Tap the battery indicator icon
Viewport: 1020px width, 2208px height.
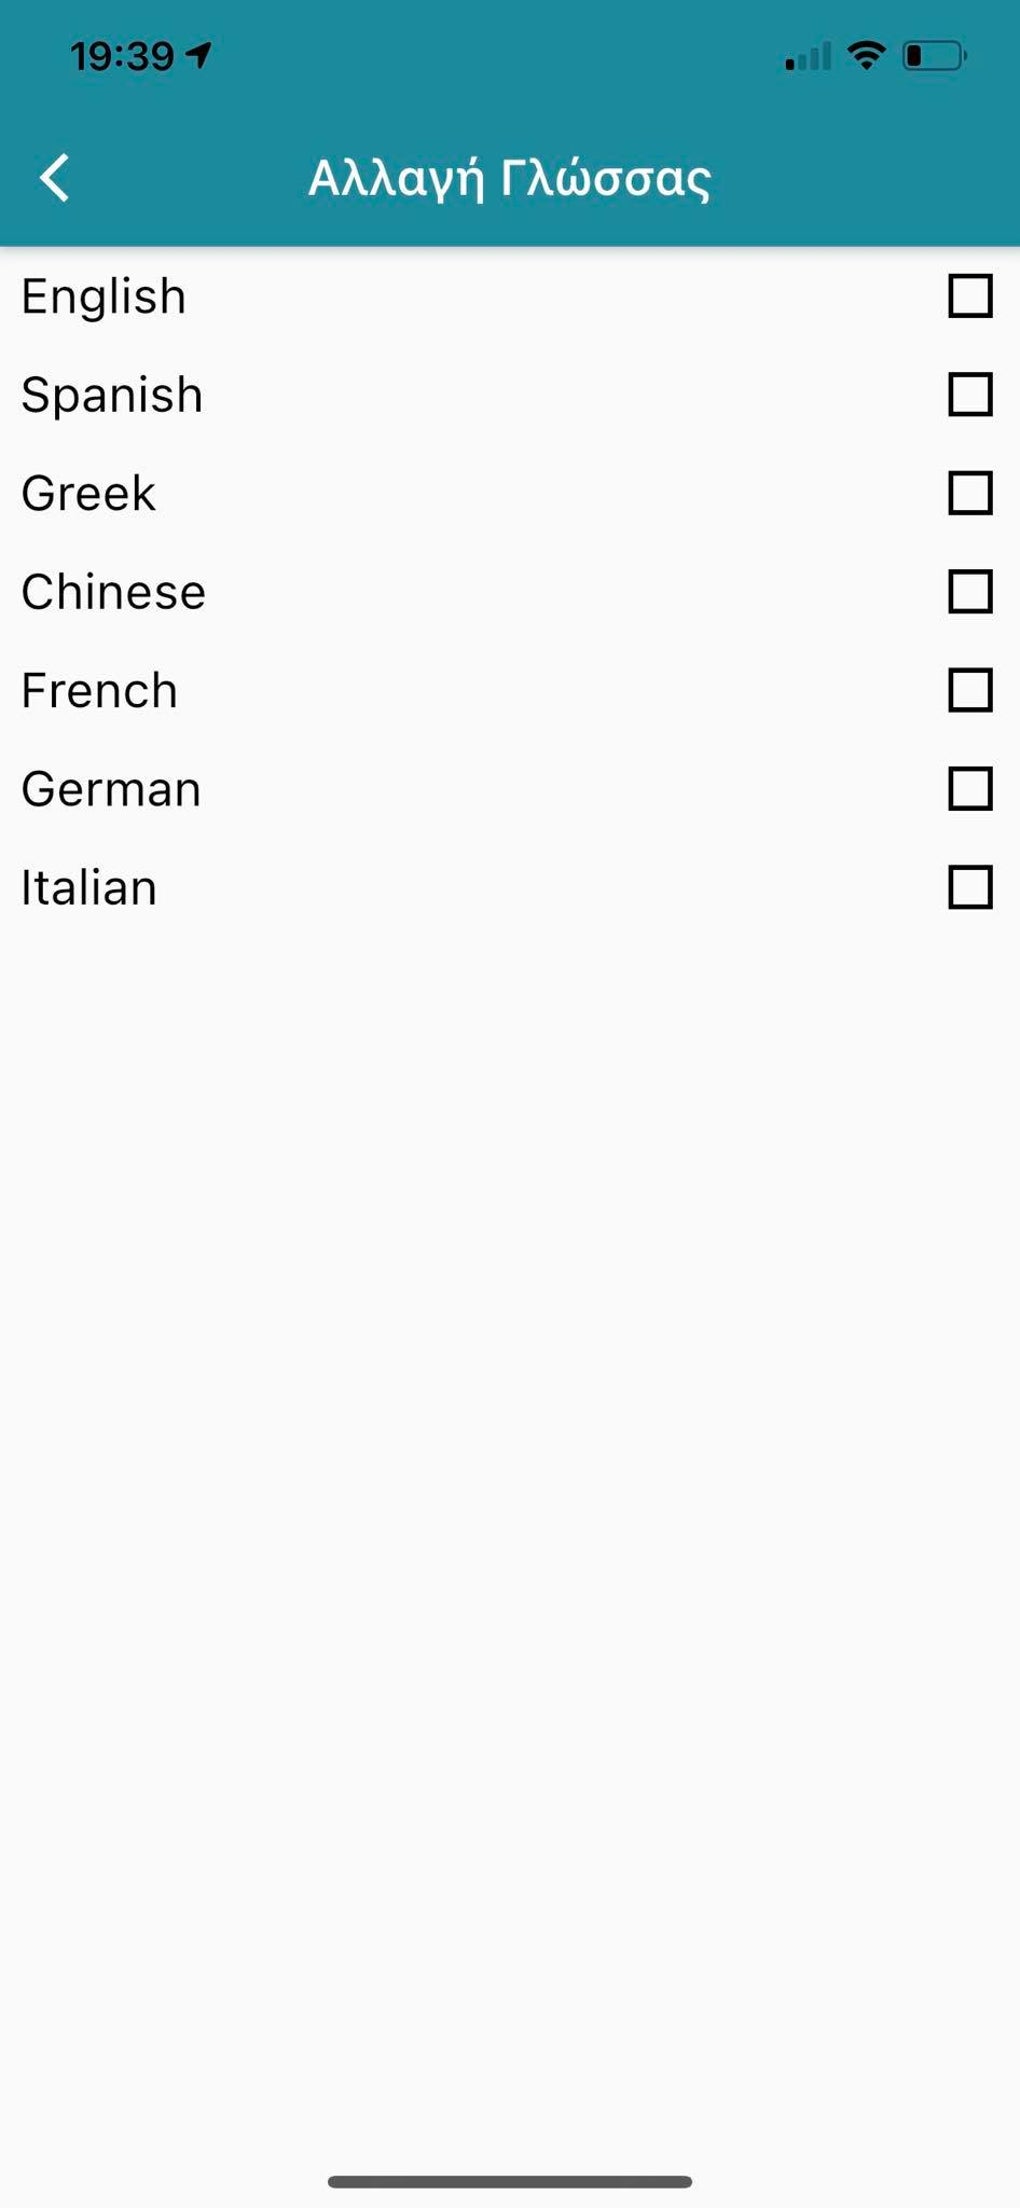coord(934,56)
